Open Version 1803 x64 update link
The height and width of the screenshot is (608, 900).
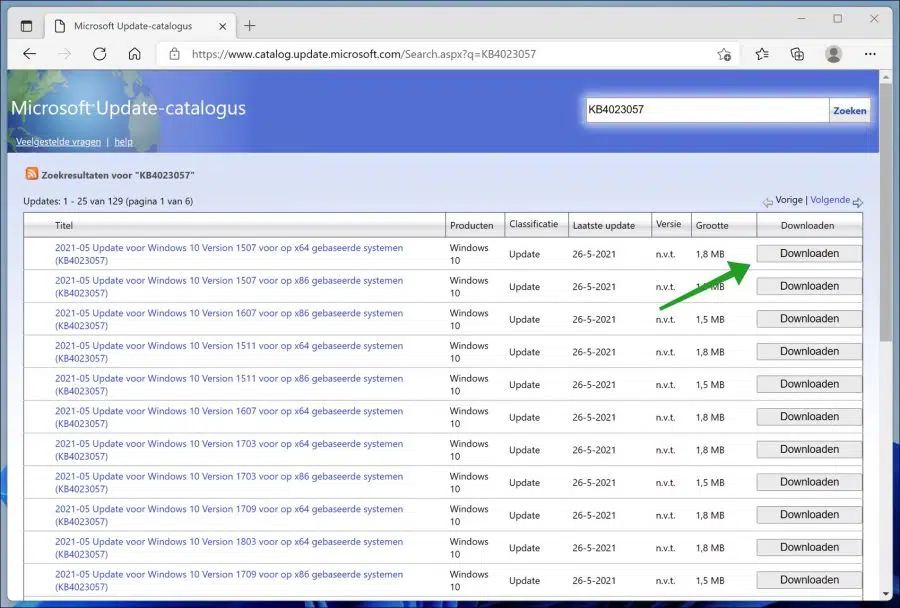point(229,548)
